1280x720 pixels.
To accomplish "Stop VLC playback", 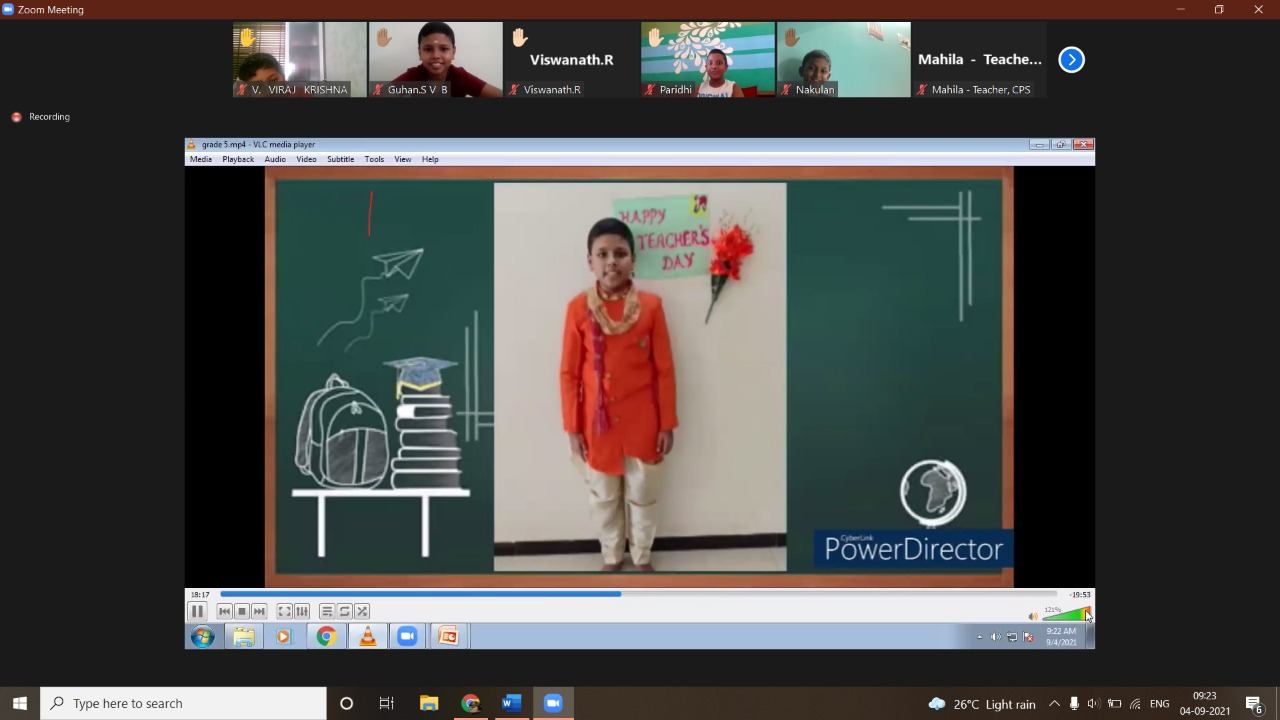I will [x=241, y=611].
